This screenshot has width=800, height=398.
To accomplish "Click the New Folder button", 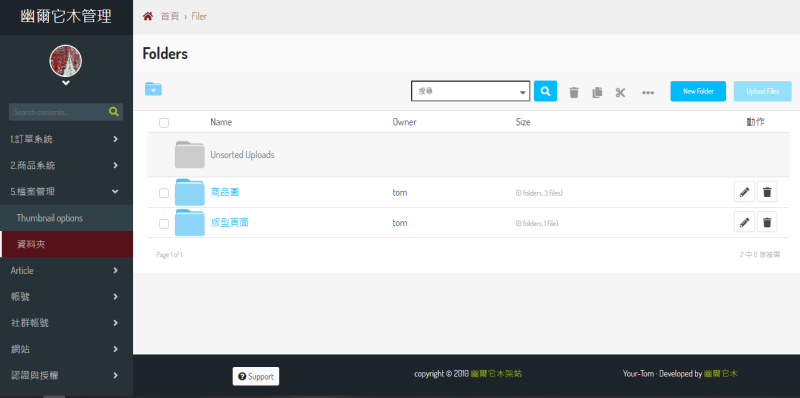I will tap(698, 91).
